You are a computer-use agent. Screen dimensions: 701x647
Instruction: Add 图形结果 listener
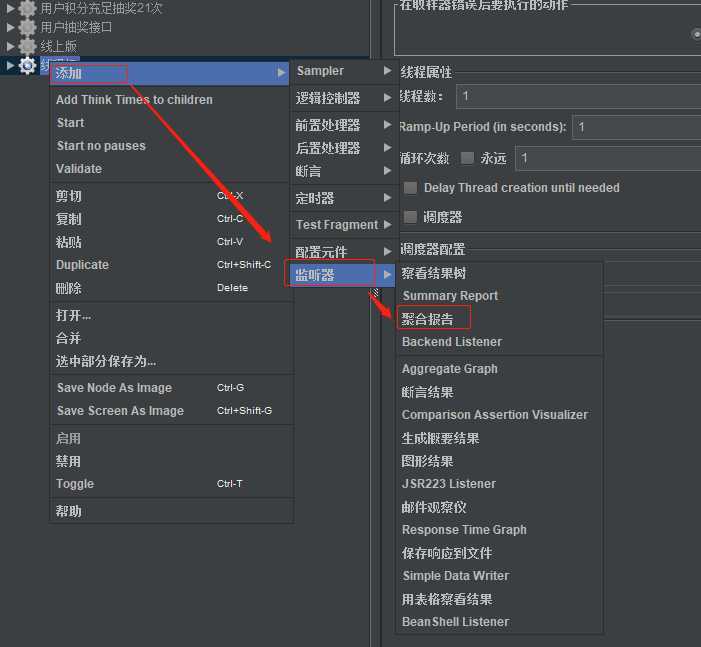click(499, 461)
